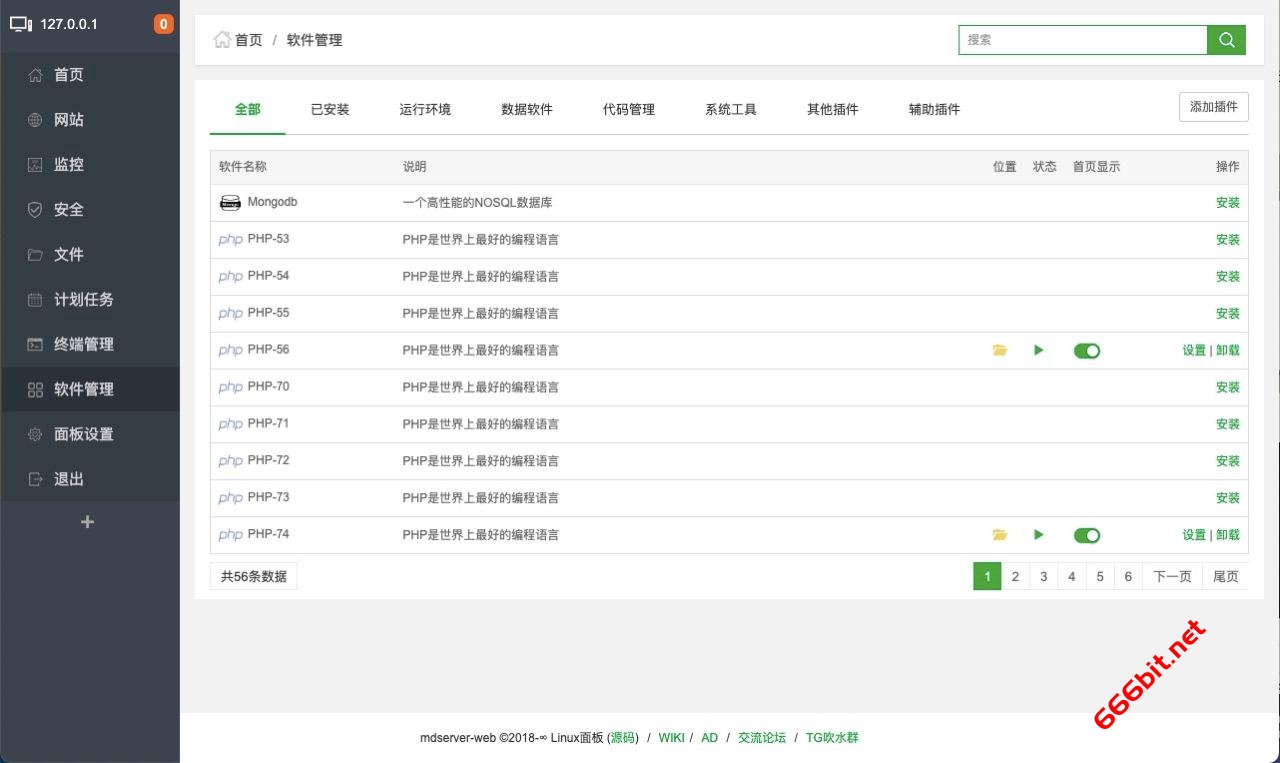The image size is (1280, 763).
Task: Click the green play icon for PHP-74
Action: point(1038,535)
